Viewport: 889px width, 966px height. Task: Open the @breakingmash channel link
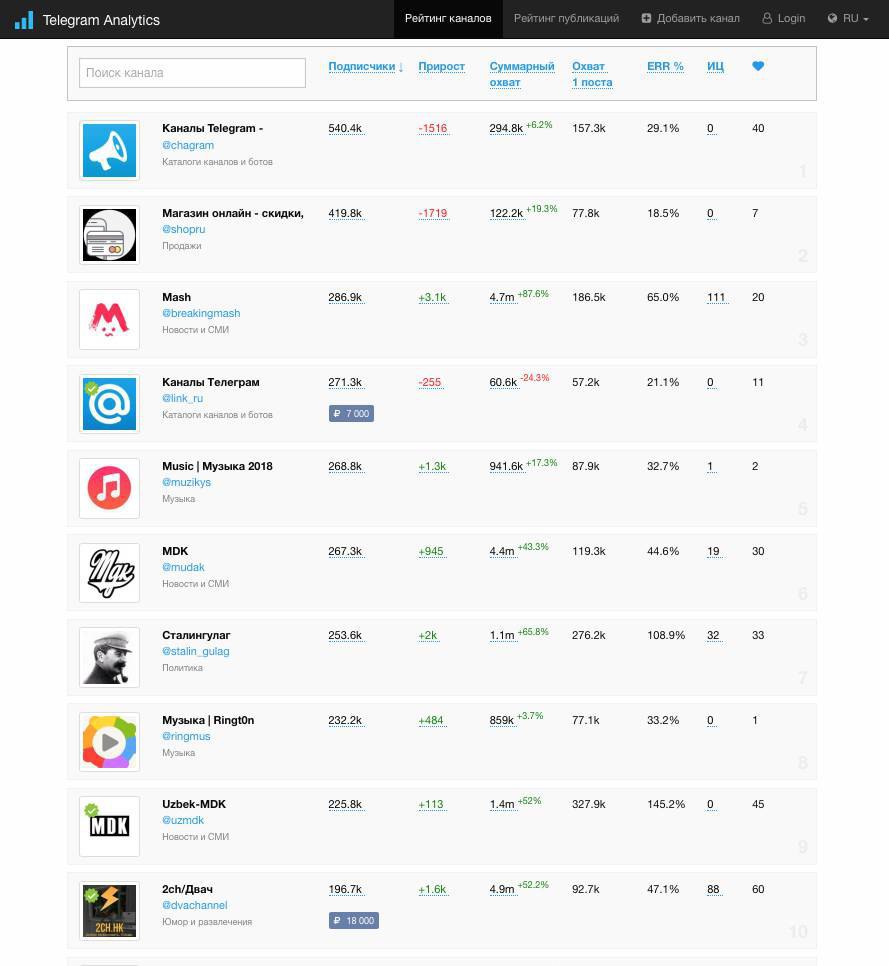point(201,313)
